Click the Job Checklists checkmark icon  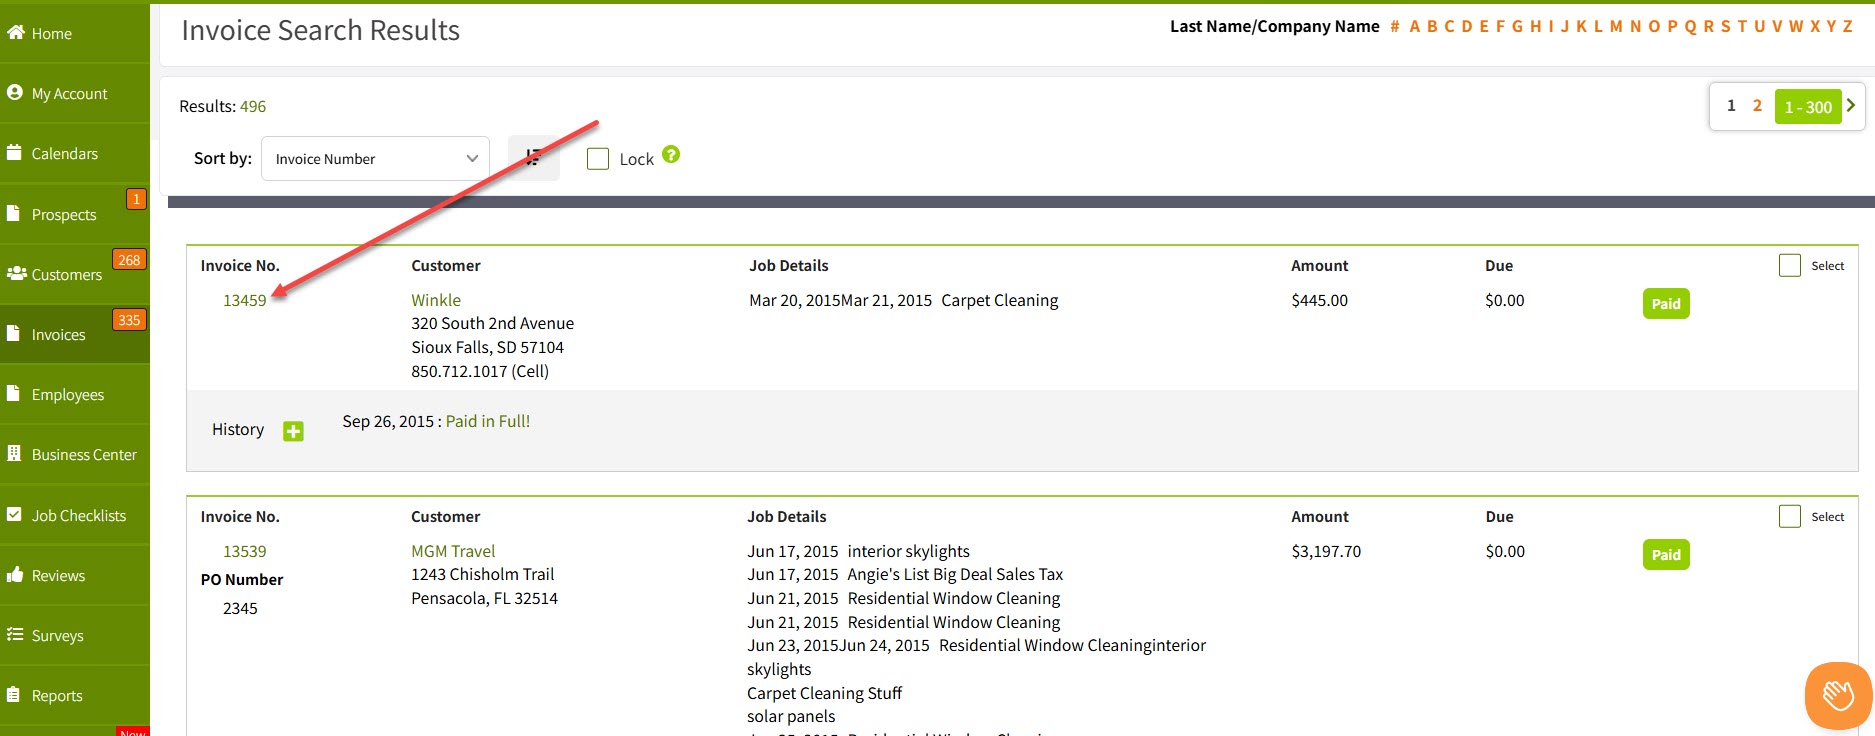(x=14, y=514)
